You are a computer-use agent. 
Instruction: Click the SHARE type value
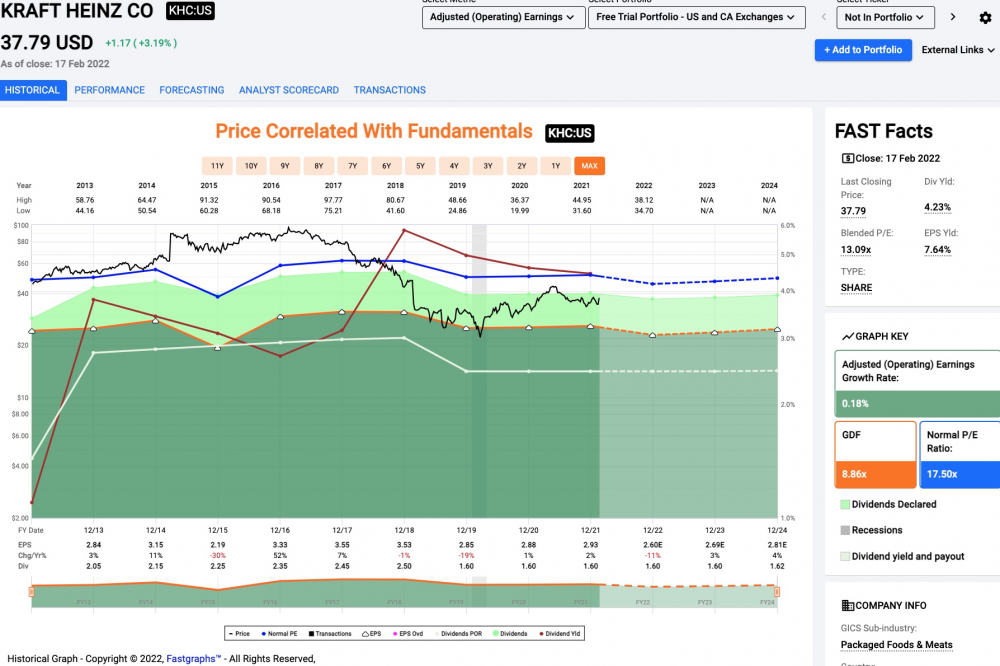857,288
